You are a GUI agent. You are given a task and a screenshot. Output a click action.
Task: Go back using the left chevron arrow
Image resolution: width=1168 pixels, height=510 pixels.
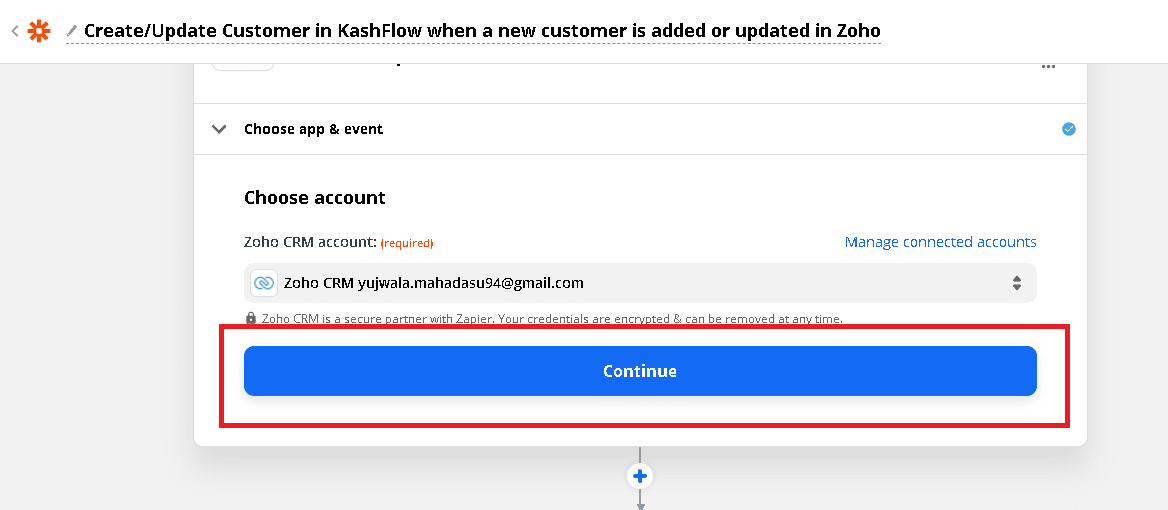click(x=15, y=31)
